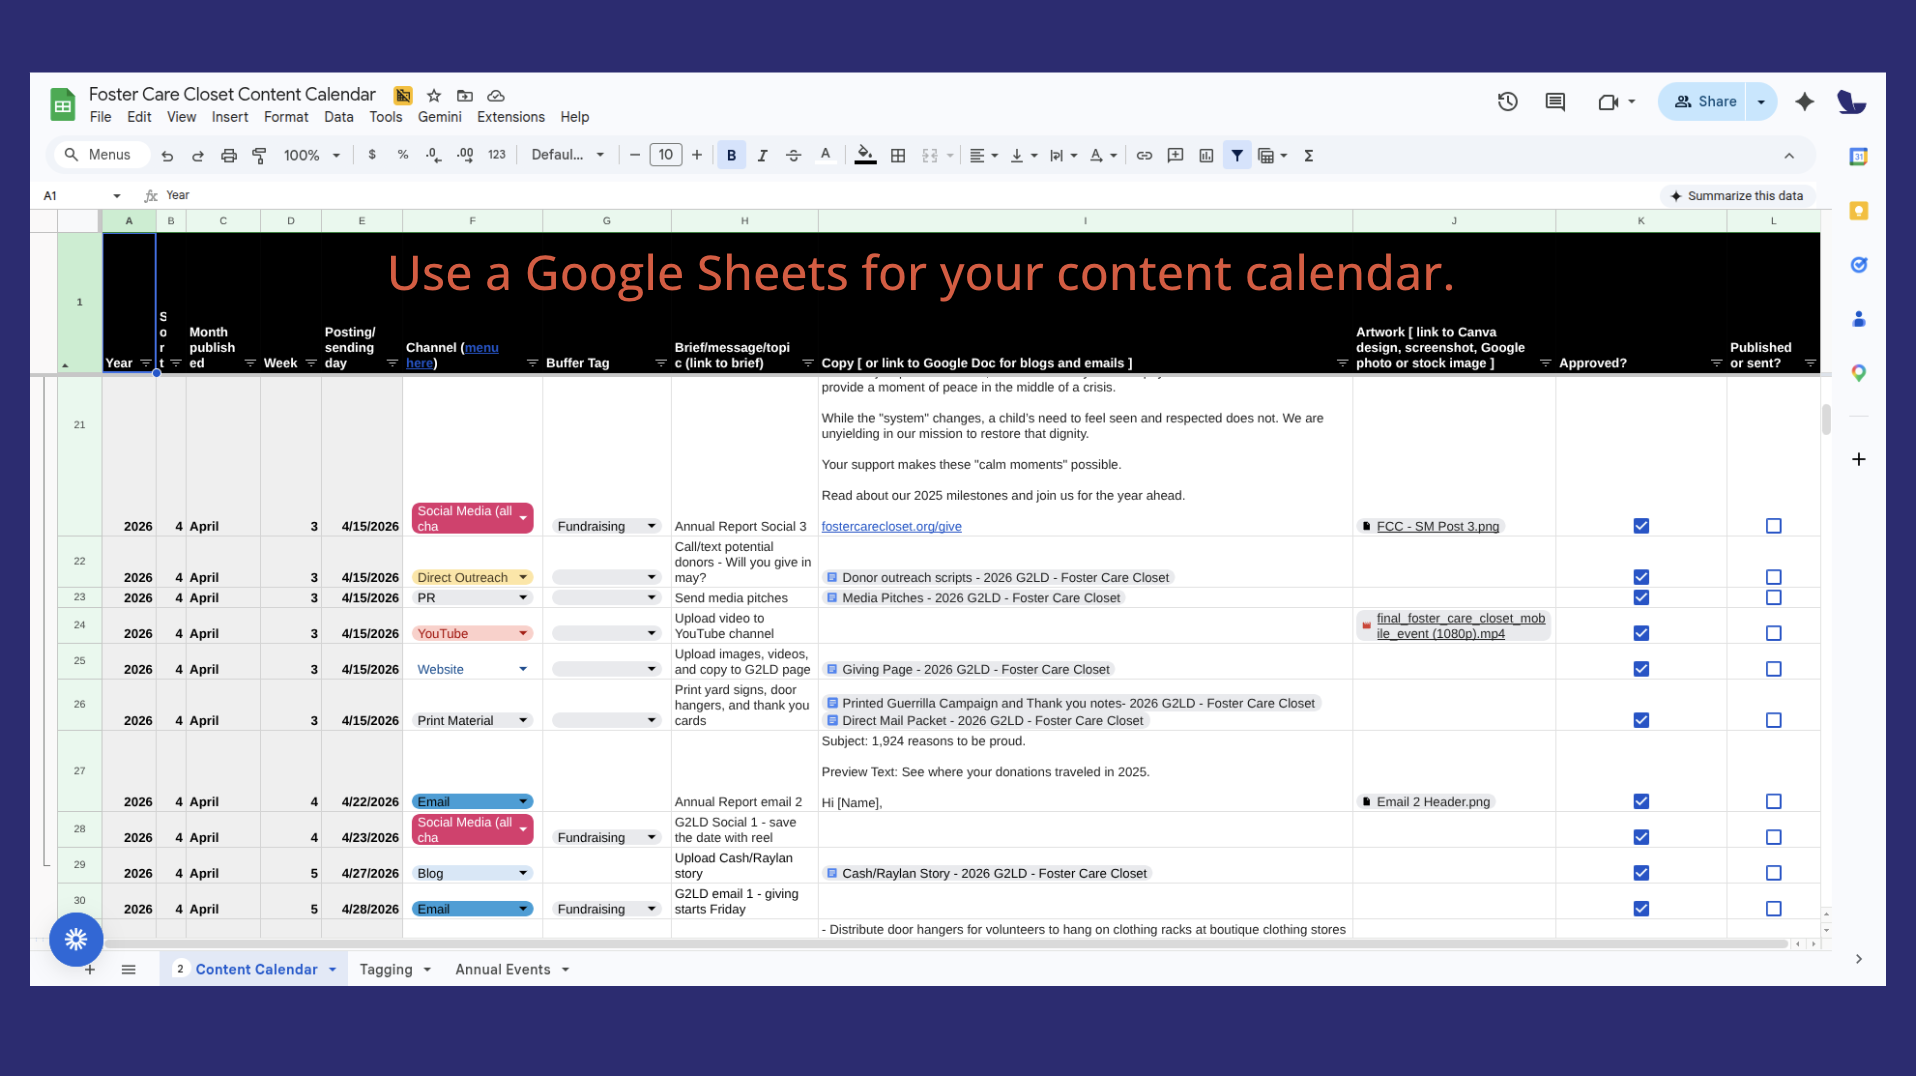Apply strikethrough formatting
1916x1076 pixels.
793,155
